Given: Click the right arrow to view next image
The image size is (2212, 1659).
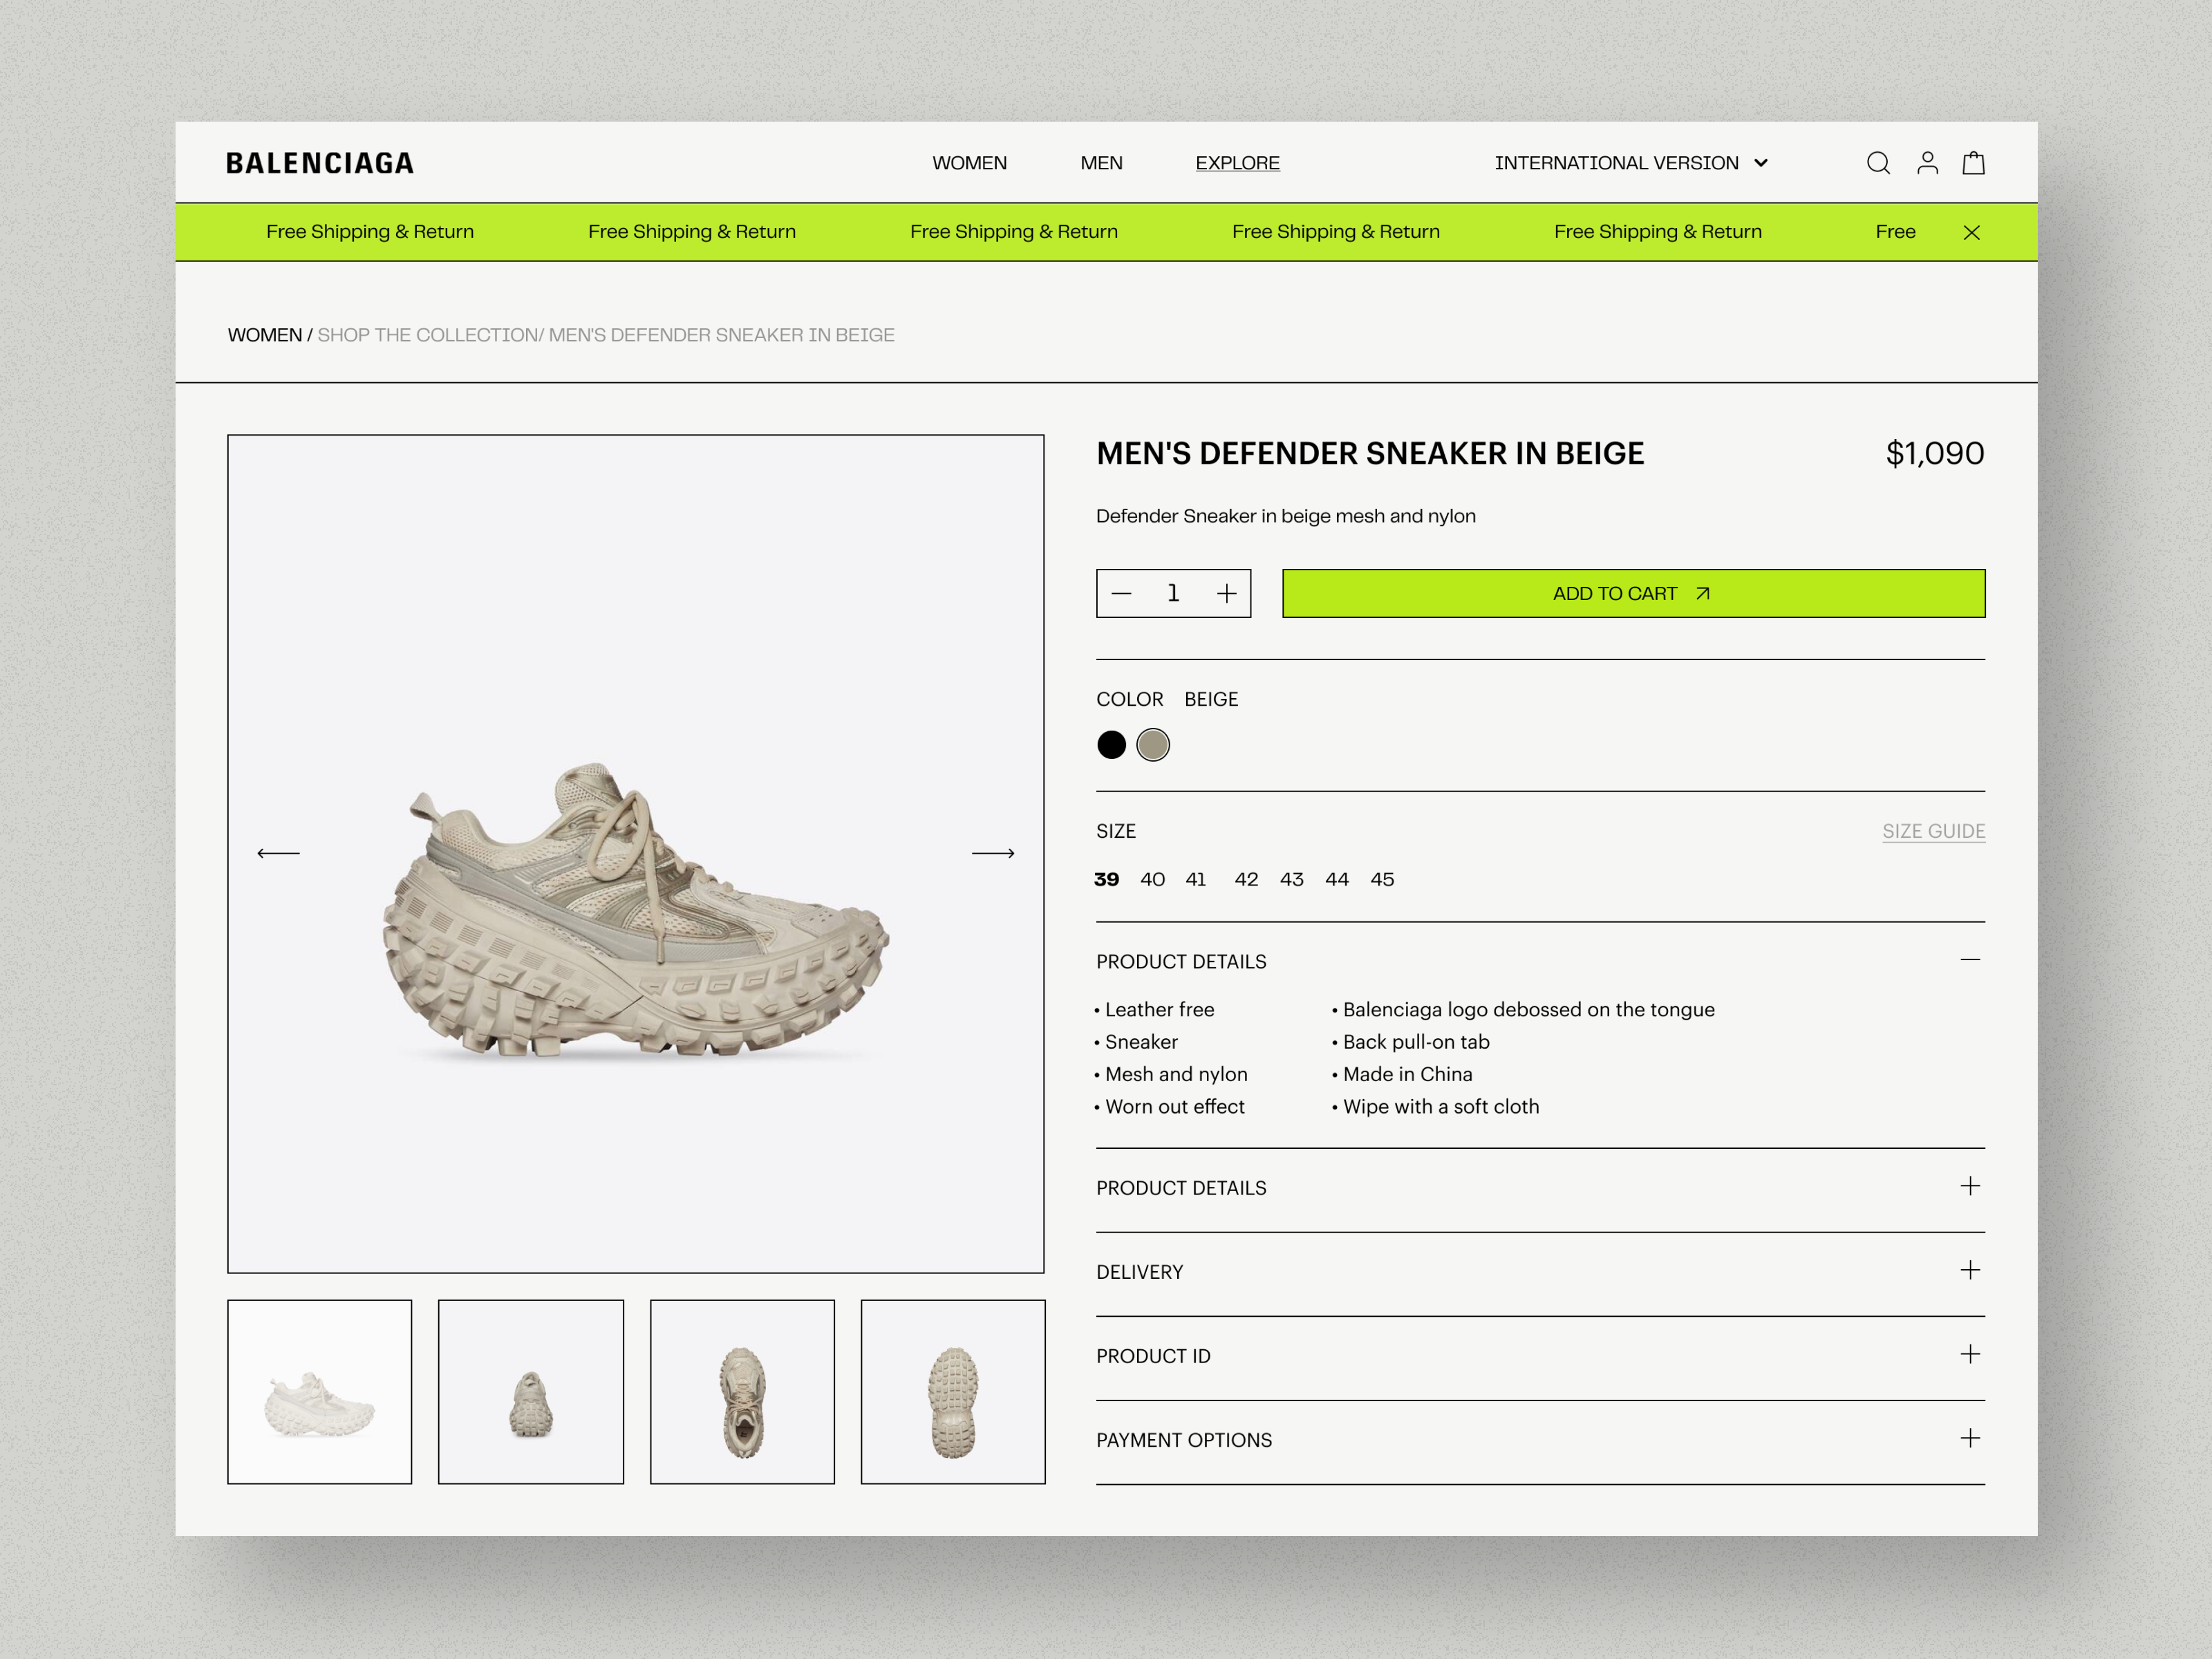Looking at the screenshot, I should click(x=993, y=852).
